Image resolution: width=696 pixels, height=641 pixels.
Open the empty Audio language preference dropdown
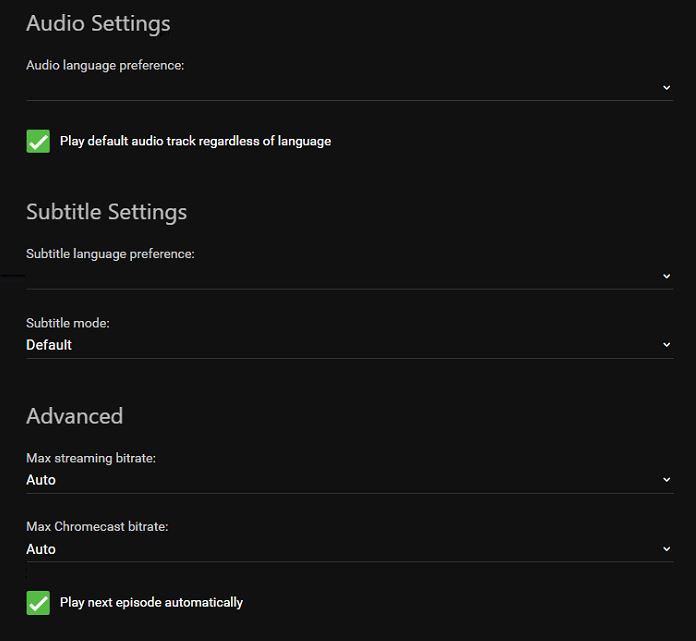[340, 88]
